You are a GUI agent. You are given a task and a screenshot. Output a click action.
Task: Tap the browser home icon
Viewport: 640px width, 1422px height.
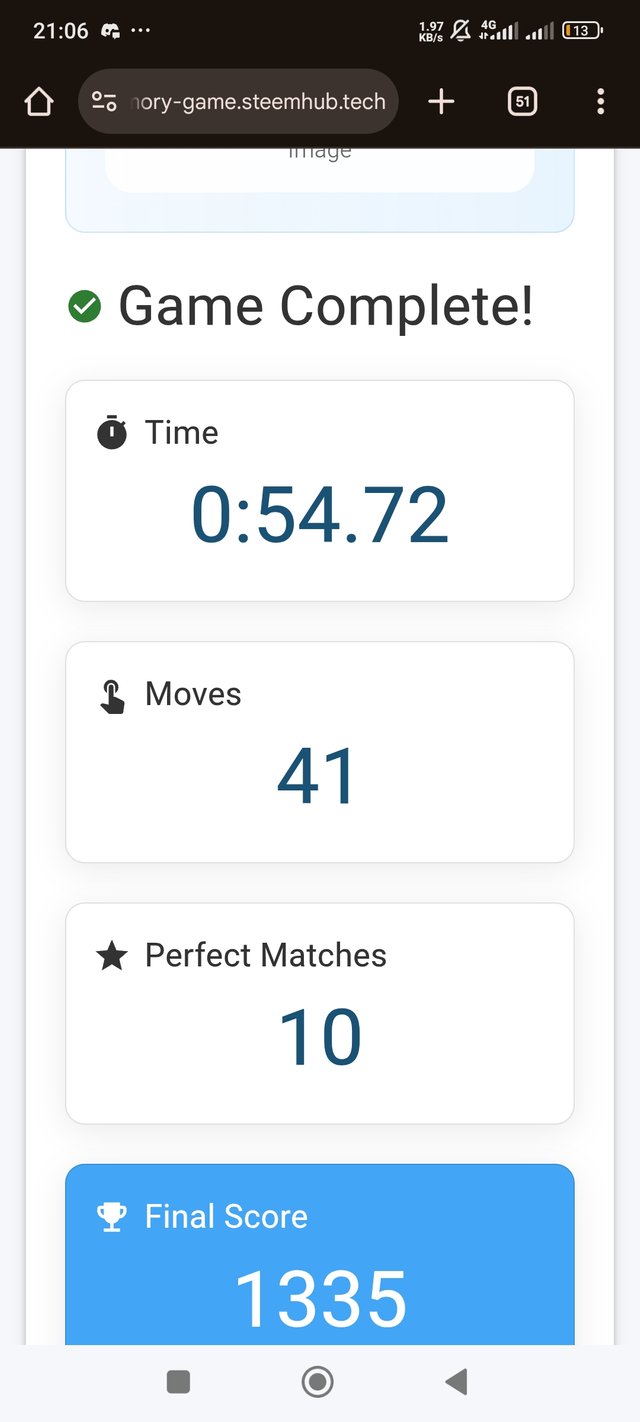[38, 101]
